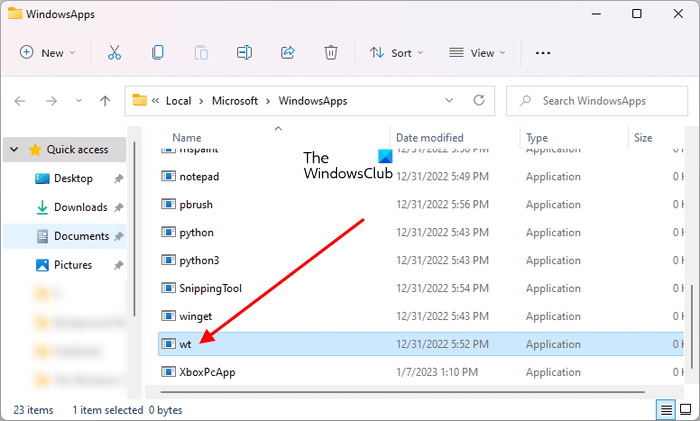Click in the Search WindowsApps box
Viewport: 700px width, 421px height.
(x=597, y=101)
